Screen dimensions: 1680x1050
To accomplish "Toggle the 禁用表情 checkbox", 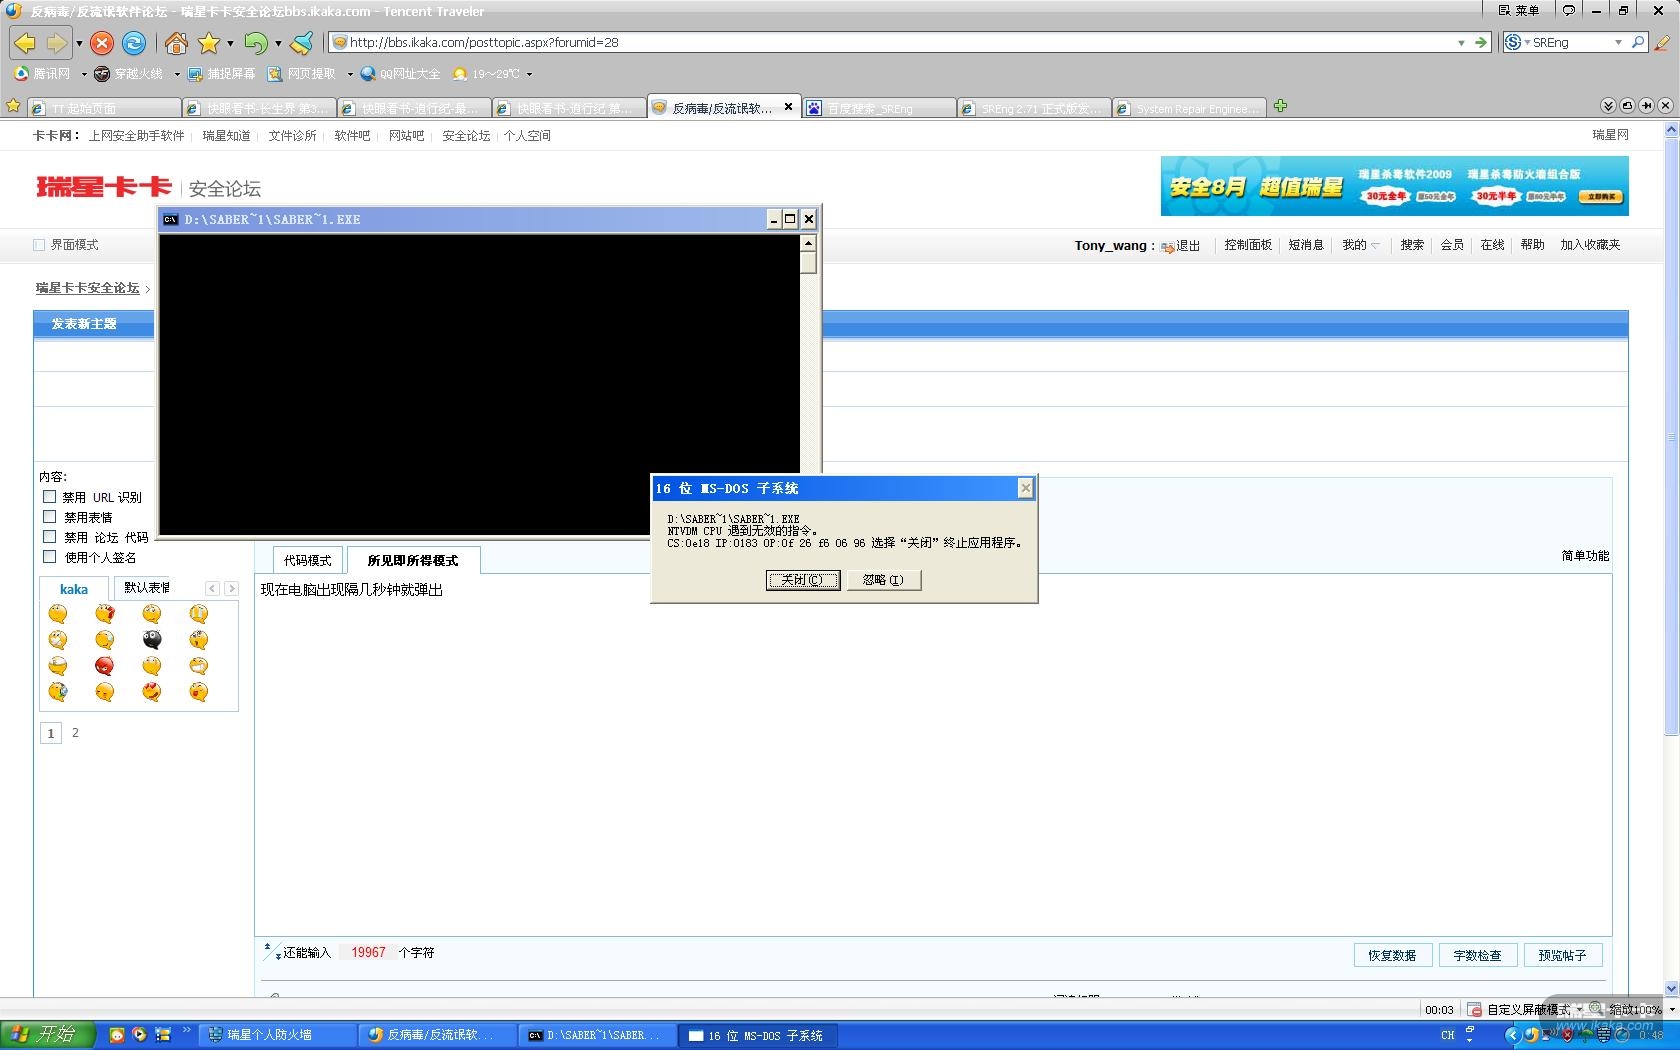I will click(x=49, y=516).
